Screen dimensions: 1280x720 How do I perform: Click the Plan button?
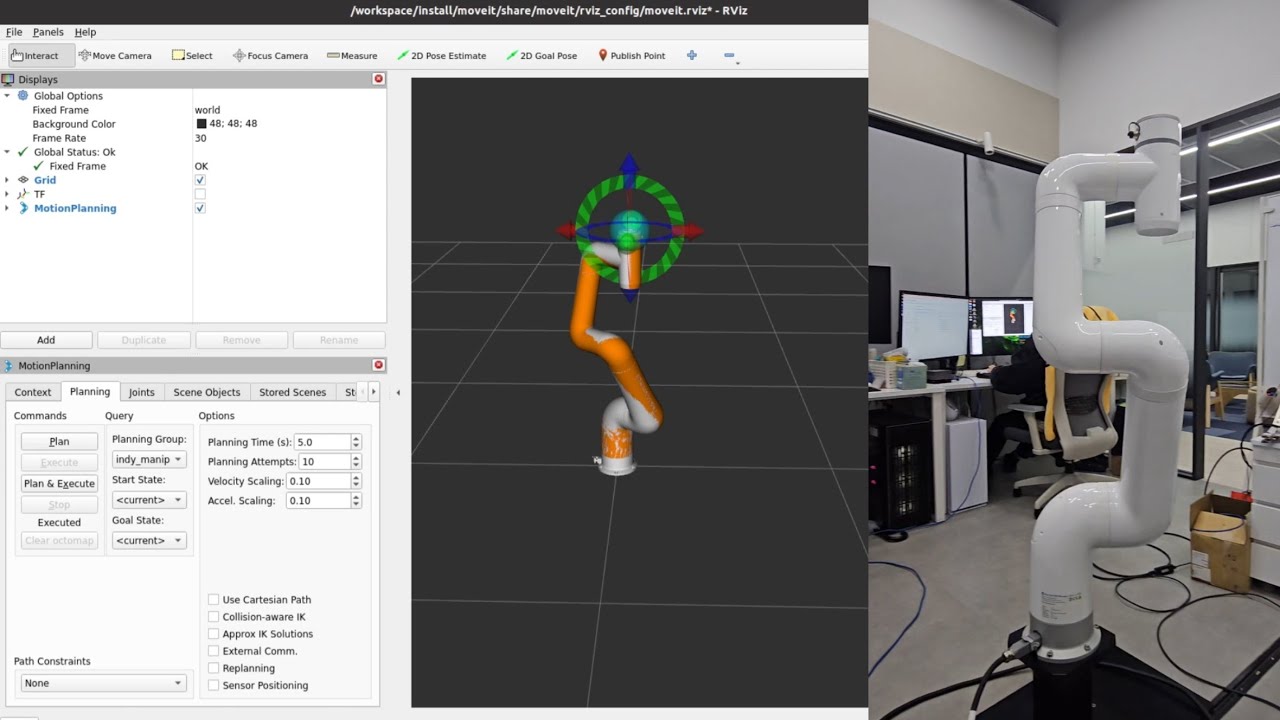(60, 441)
